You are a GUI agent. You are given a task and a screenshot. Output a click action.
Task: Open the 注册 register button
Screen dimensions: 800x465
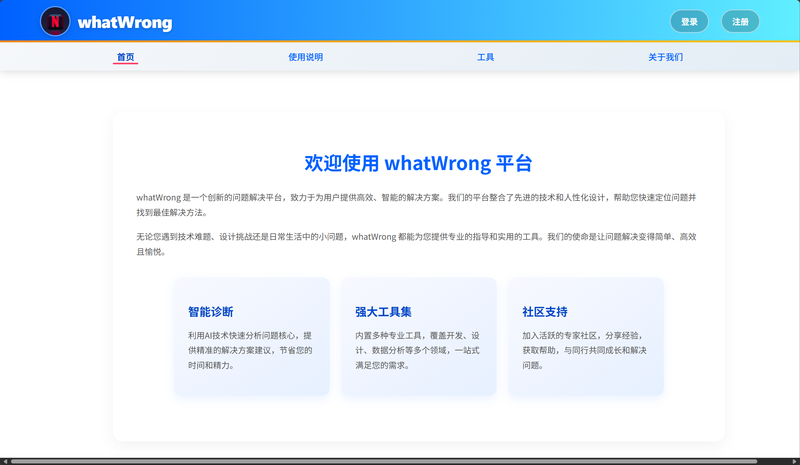[x=740, y=21]
